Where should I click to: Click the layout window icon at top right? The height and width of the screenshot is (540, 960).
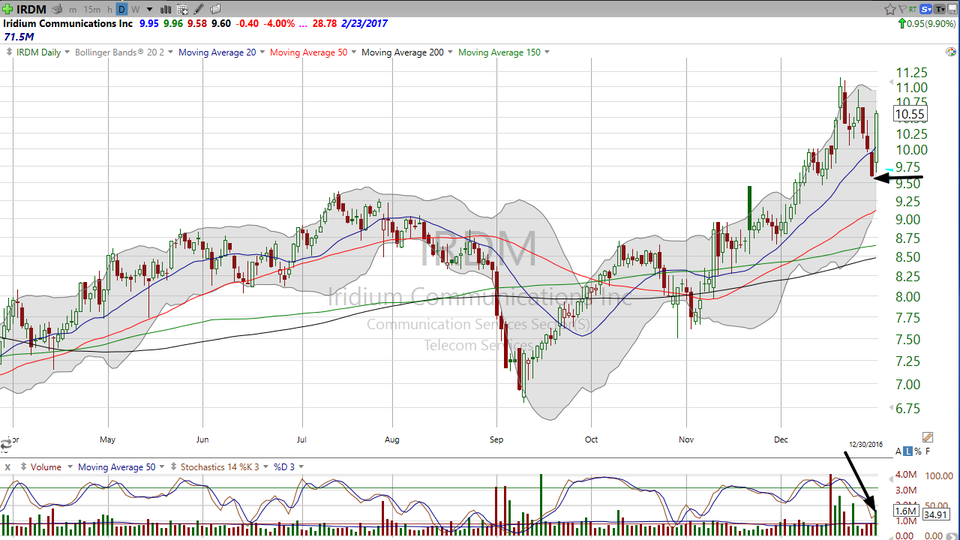(952, 9)
